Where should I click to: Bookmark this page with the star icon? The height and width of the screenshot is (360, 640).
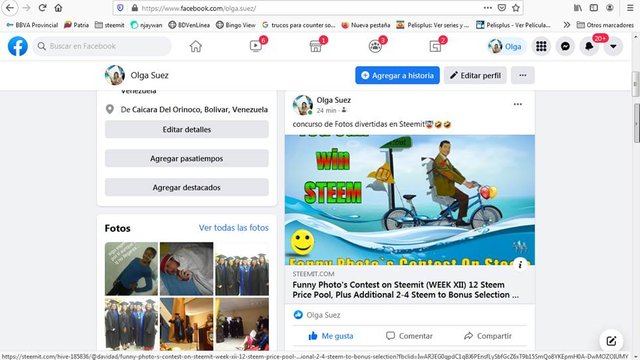(x=516, y=8)
